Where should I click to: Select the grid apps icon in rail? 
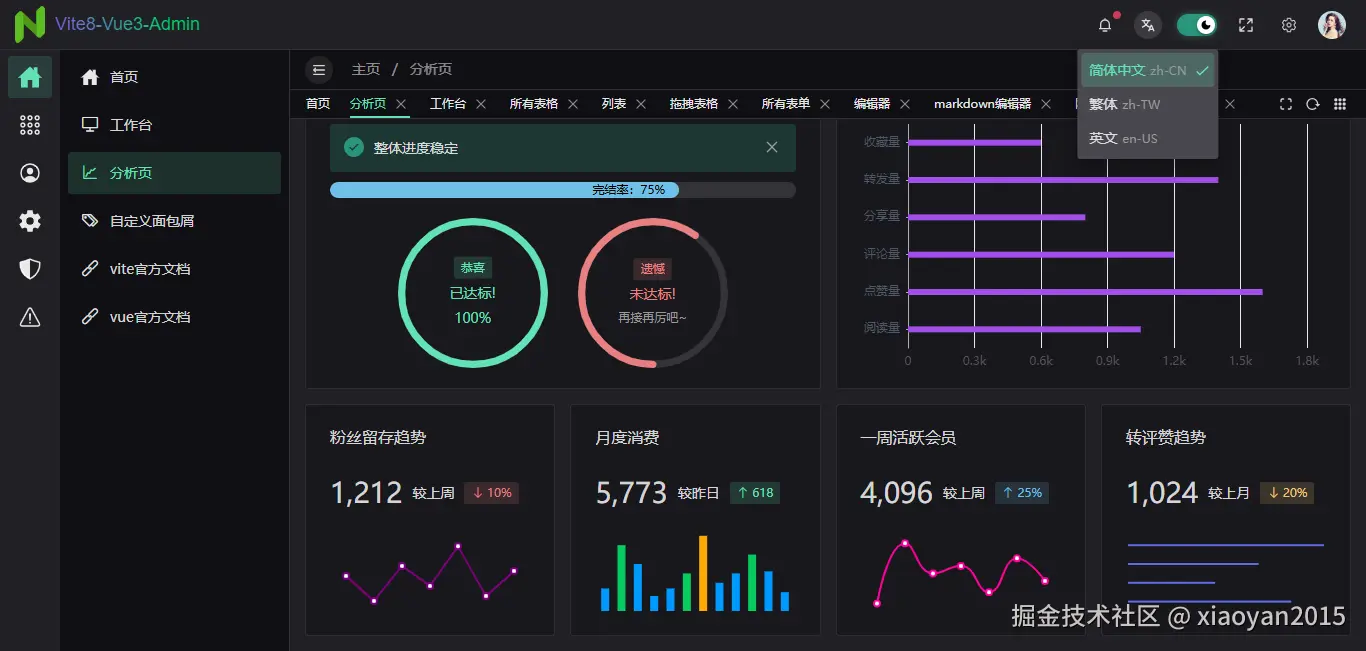pyautogui.click(x=30, y=125)
